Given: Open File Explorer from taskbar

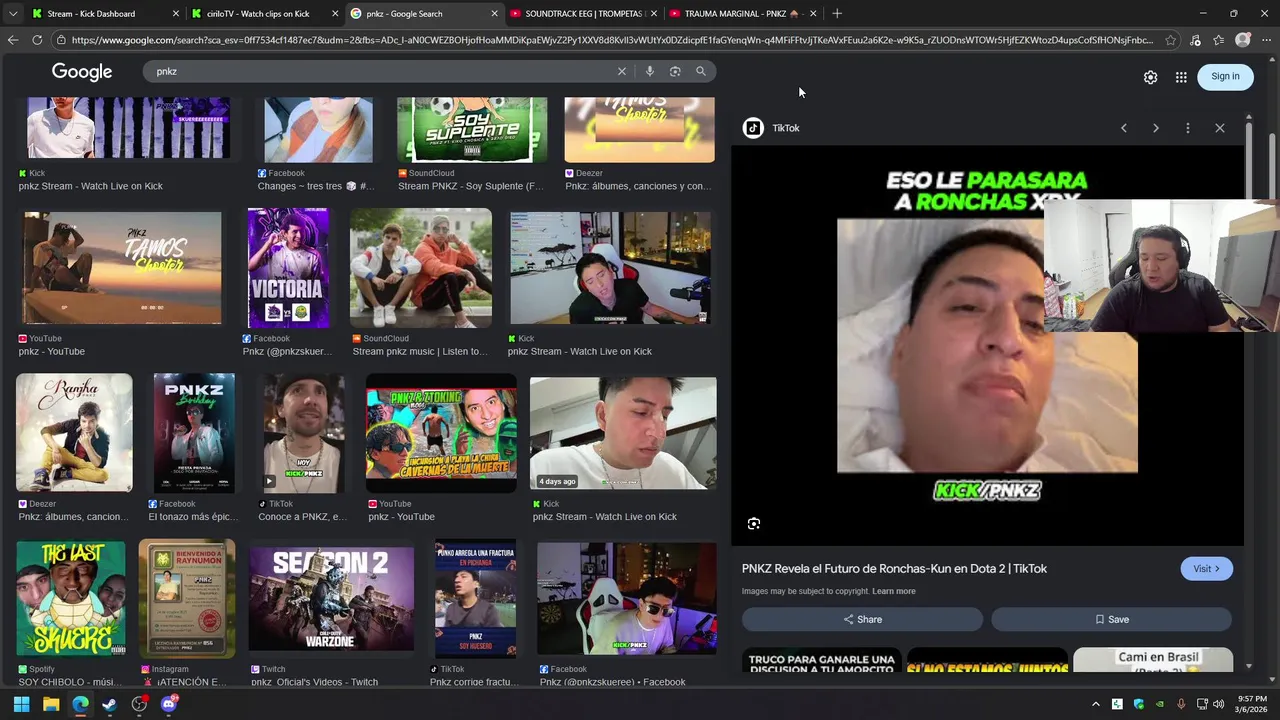Looking at the screenshot, I should (51, 704).
